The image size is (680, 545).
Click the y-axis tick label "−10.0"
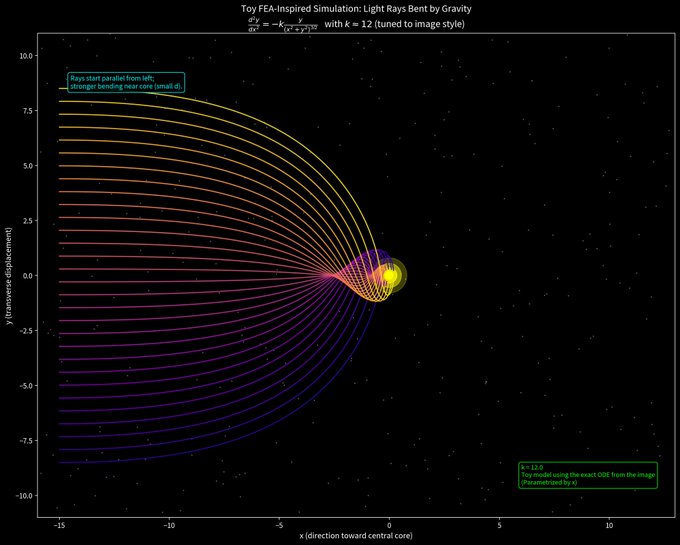click(23, 496)
